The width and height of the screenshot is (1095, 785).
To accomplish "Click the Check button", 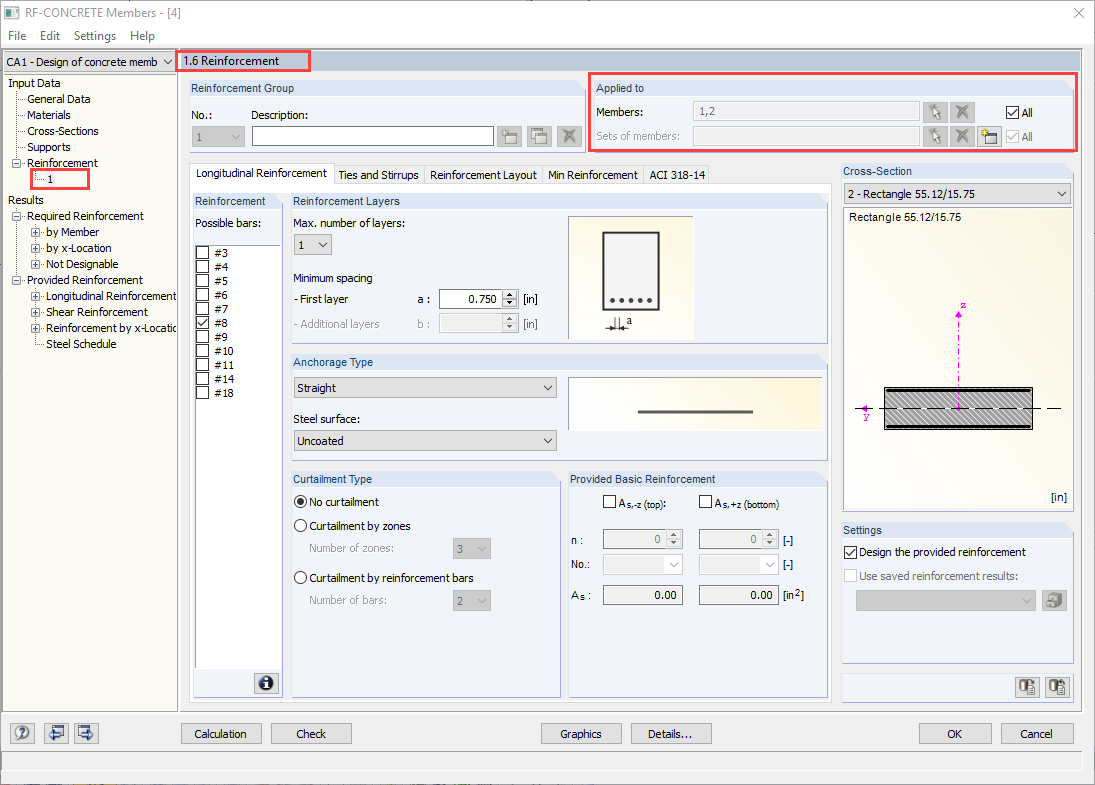I will (x=311, y=733).
